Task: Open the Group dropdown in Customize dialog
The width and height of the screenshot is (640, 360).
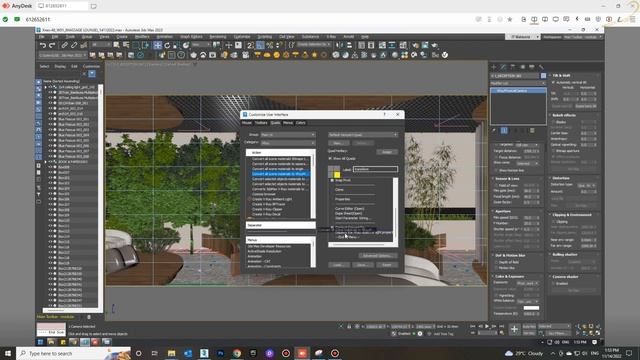Action: pyautogui.click(x=288, y=135)
